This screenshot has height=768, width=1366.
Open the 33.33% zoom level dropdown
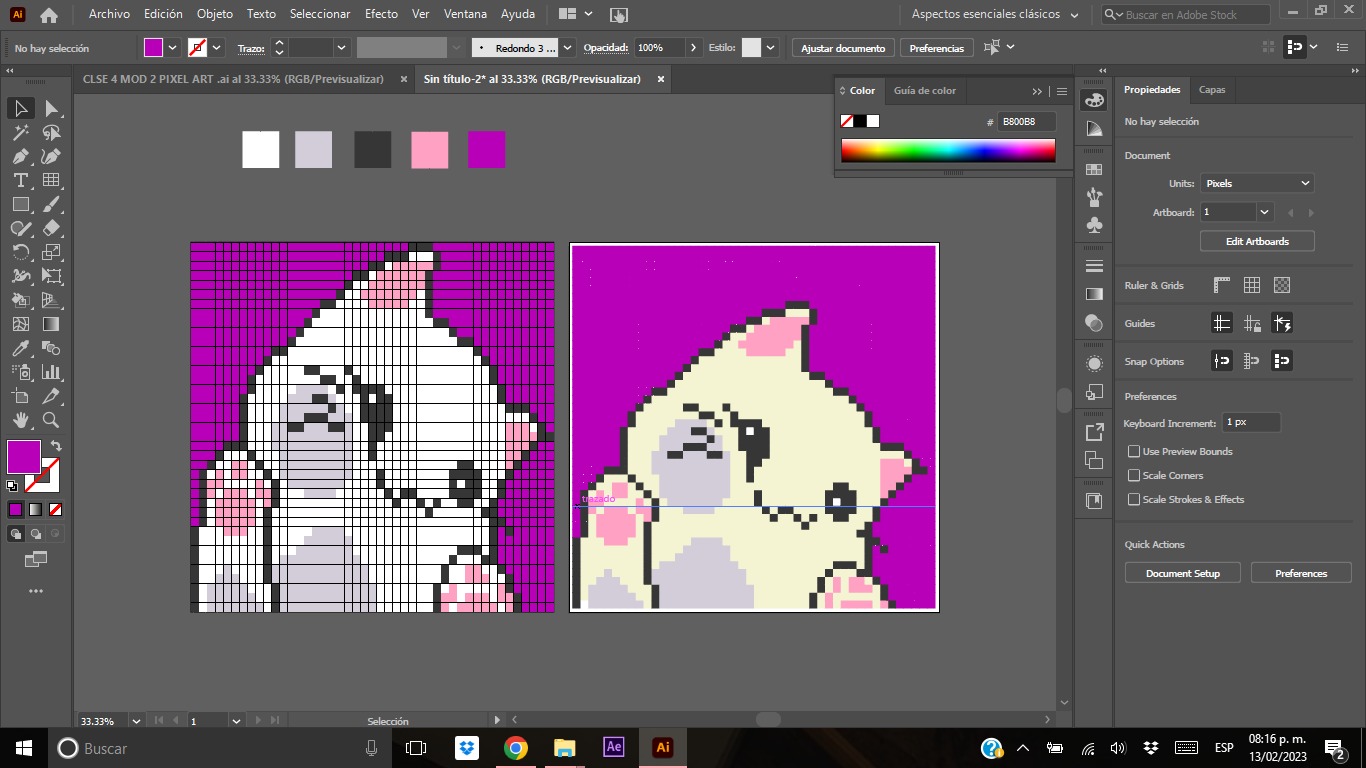(137, 721)
